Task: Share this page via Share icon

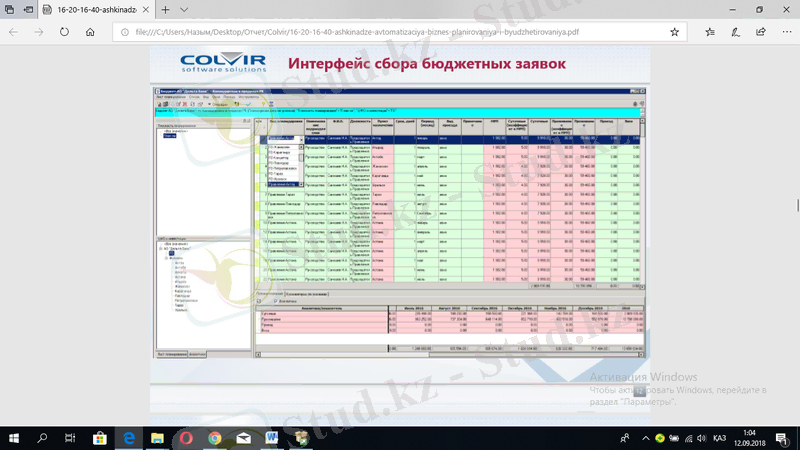Action: coord(759,31)
